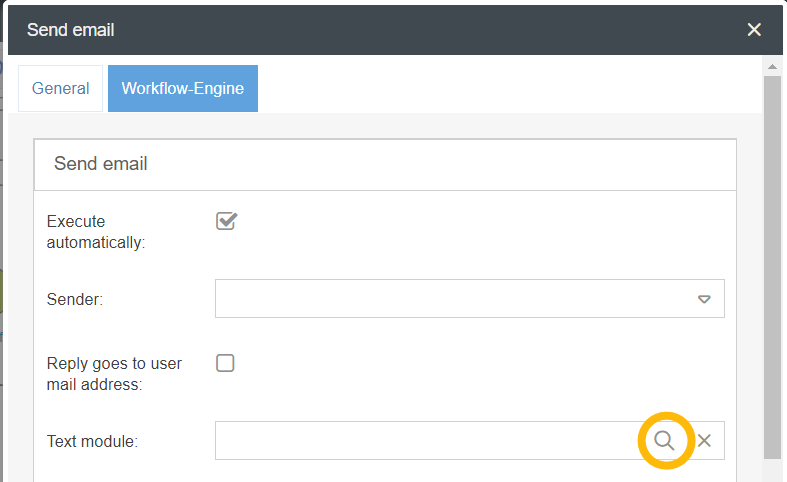787x482 pixels.
Task: Click the Send email section header
Action: 101,163
